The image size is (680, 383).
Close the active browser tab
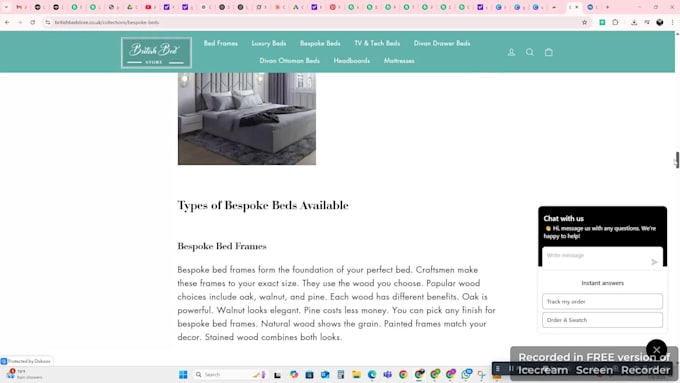tap(577, 7)
